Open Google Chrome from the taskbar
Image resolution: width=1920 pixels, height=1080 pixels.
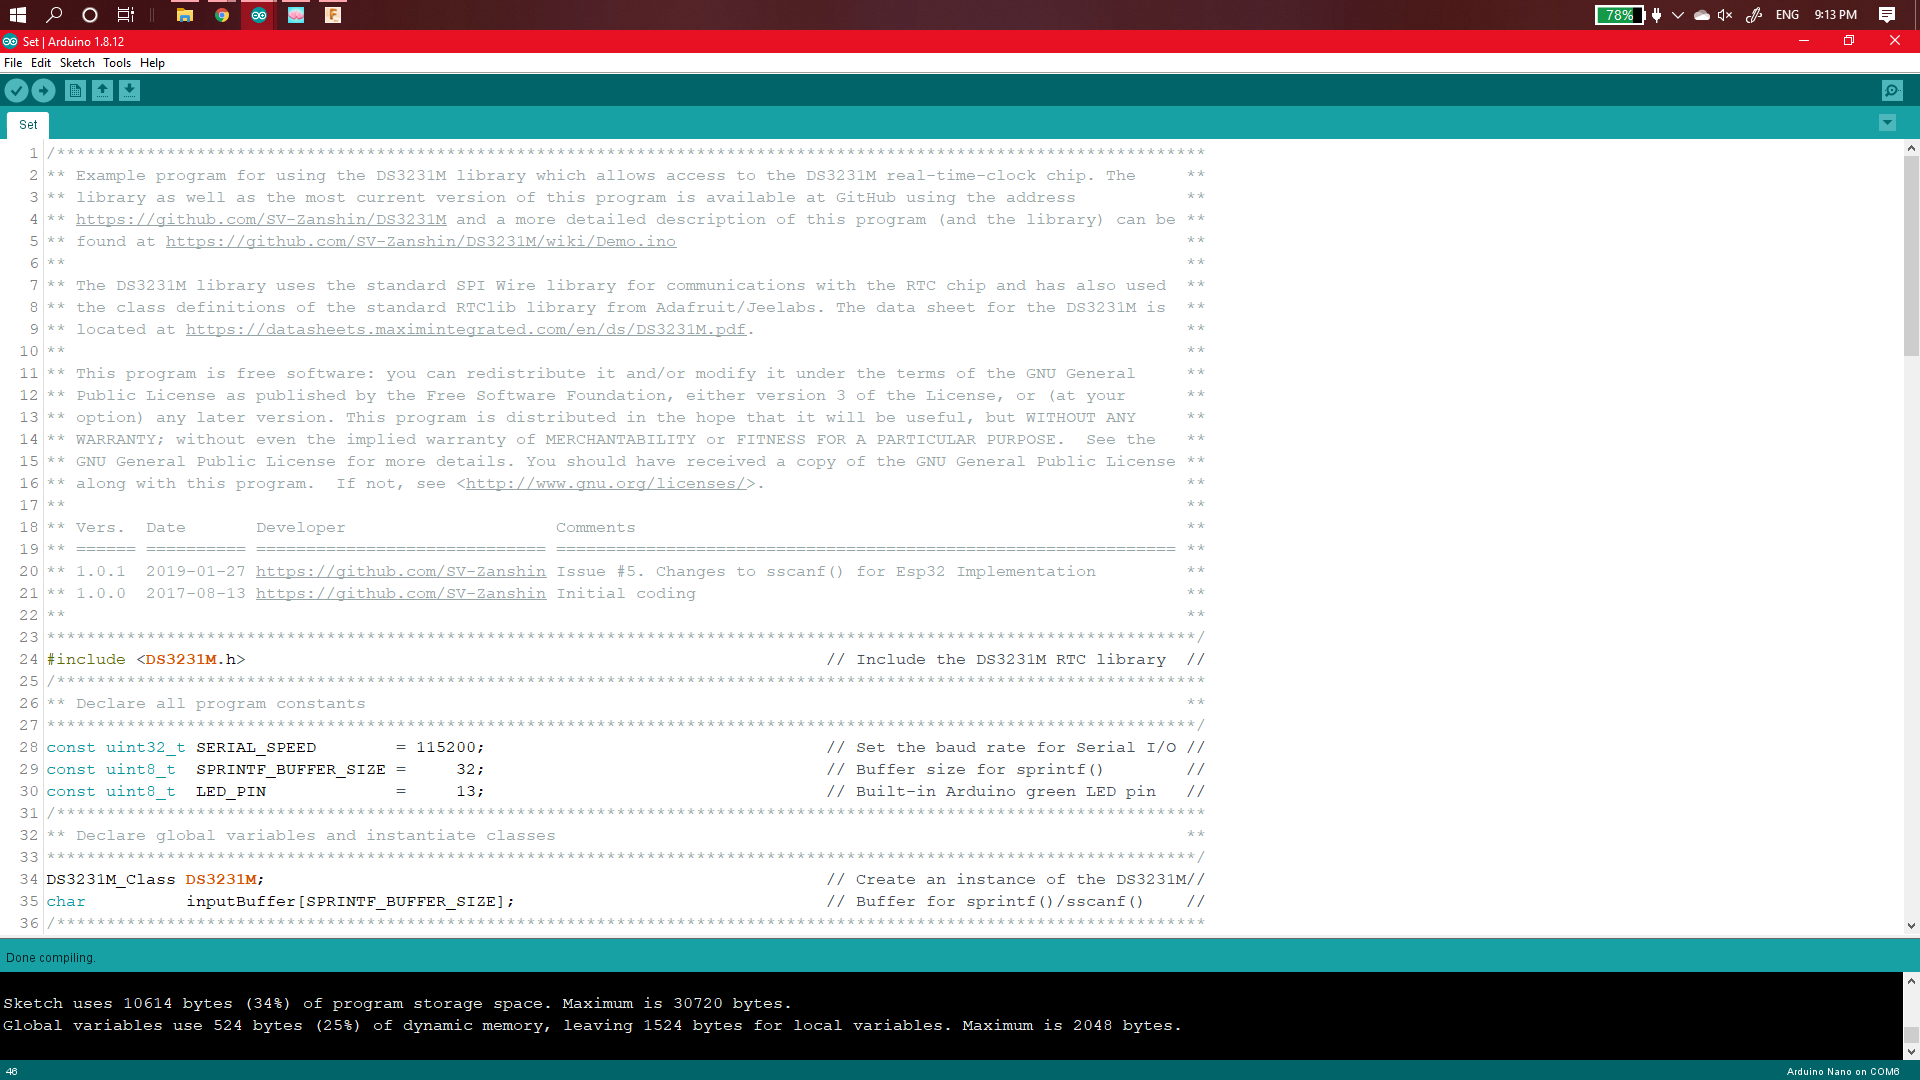[x=221, y=15]
